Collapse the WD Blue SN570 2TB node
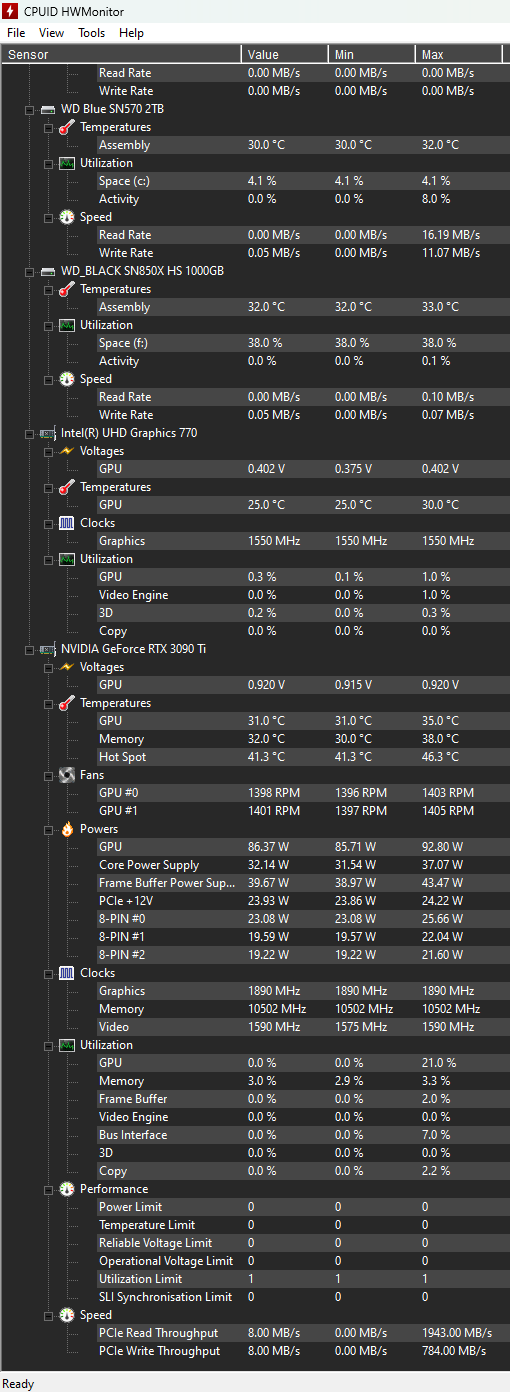The height and width of the screenshot is (1392, 510). 28,109
